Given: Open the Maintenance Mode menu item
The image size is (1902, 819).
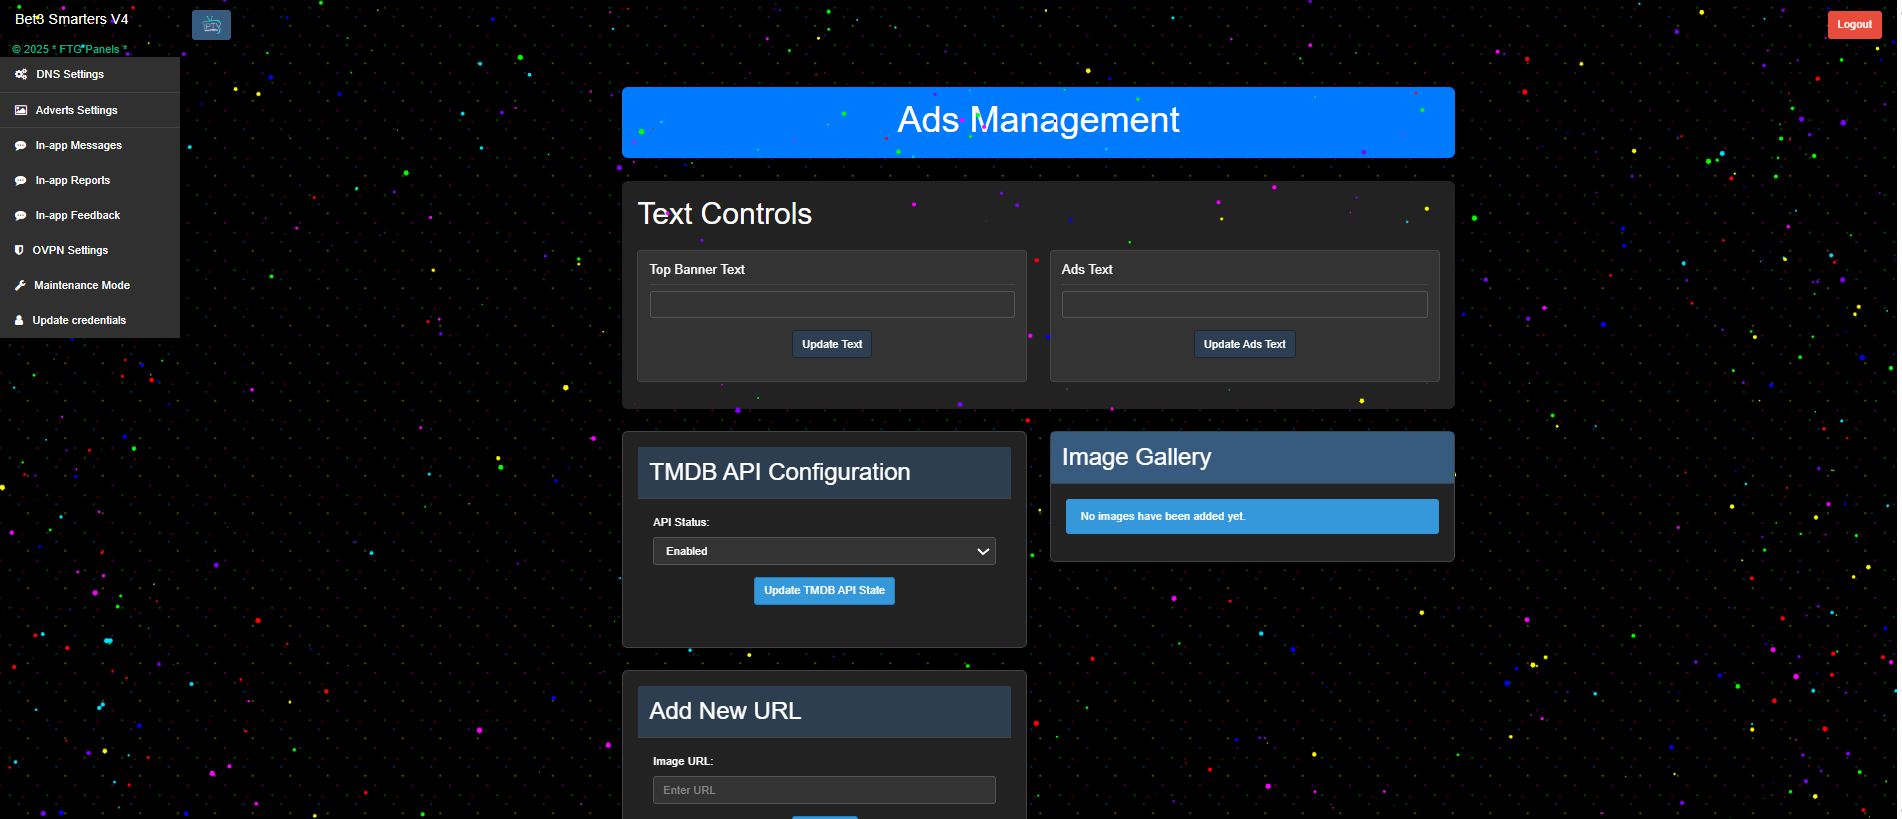Looking at the screenshot, I should pos(82,286).
